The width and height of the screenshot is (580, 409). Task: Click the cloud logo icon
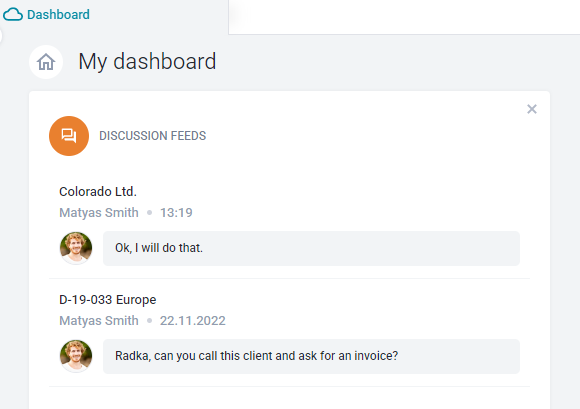pyautogui.click(x=13, y=14)
